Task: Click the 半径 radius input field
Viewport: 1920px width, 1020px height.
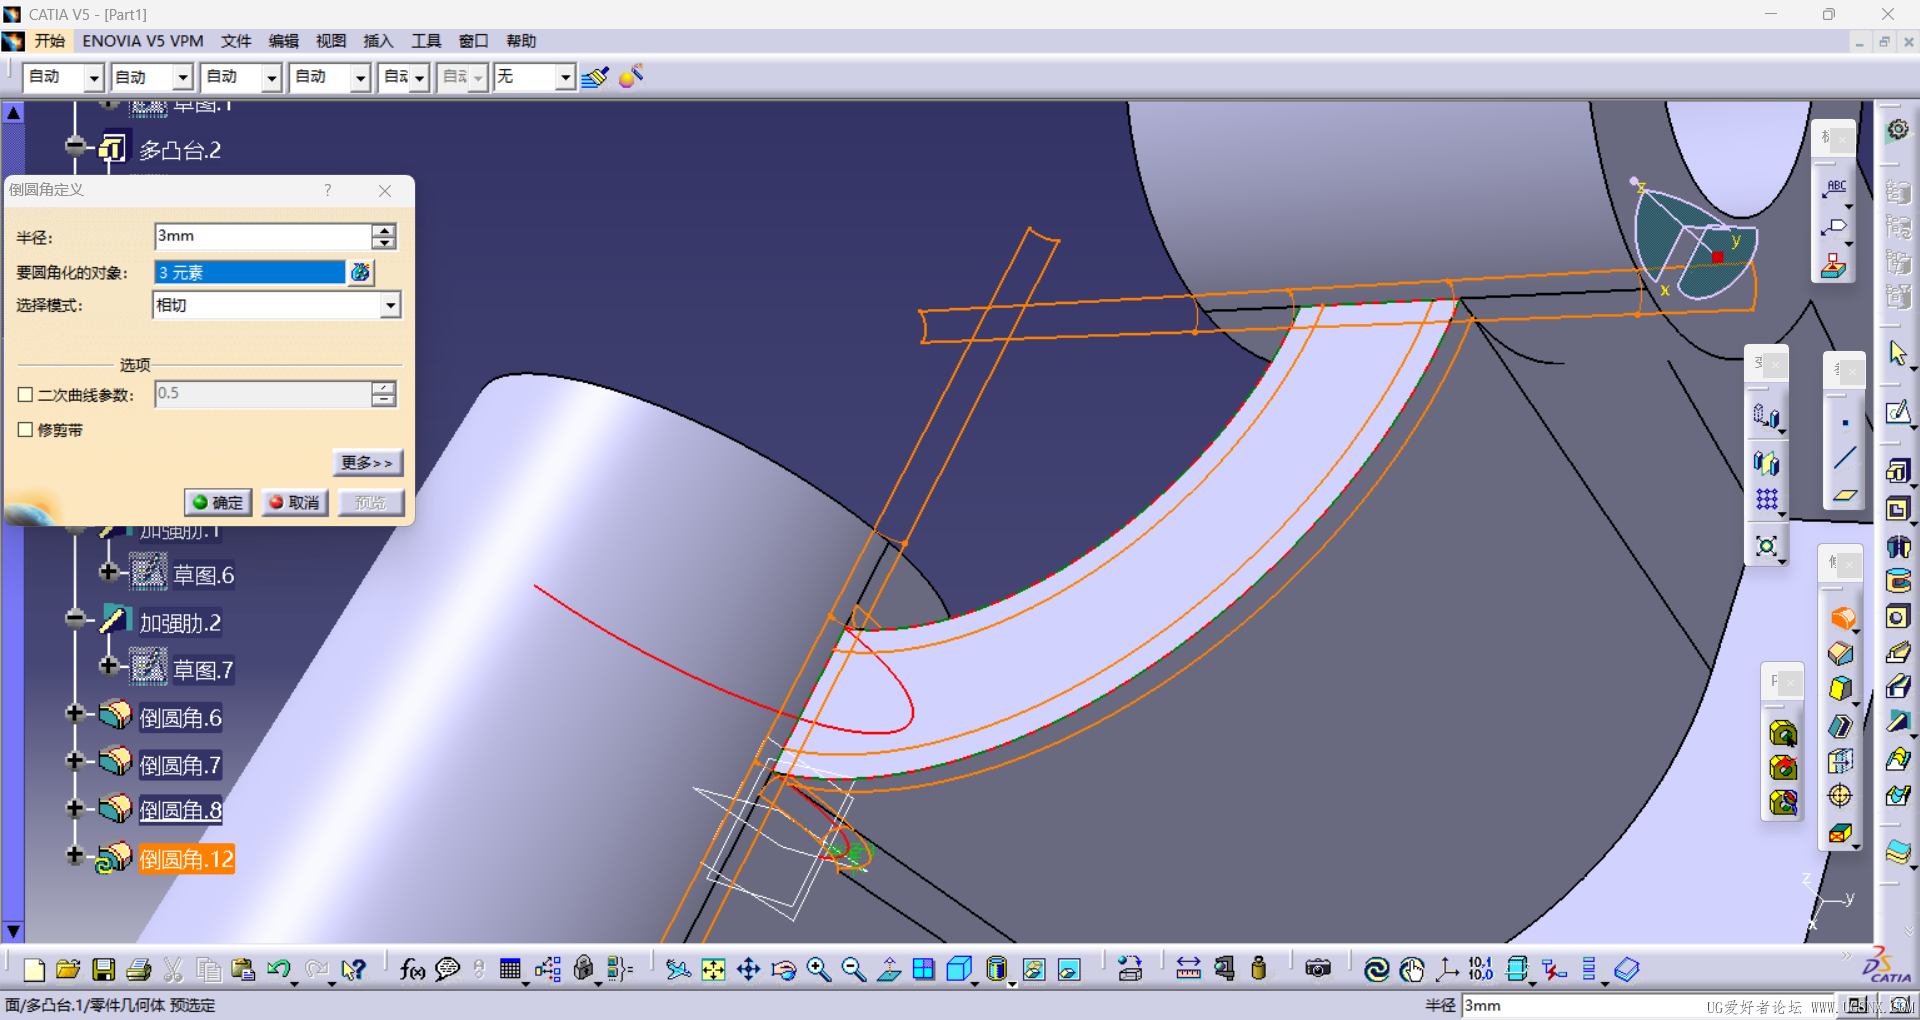Action: click(262, 236)
